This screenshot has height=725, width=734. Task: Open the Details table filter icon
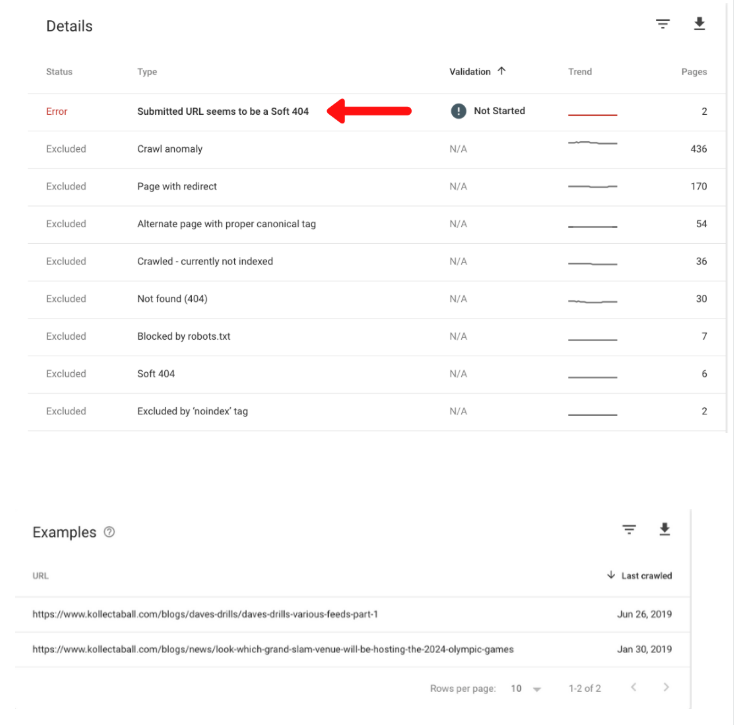click(x=662, y=24)
